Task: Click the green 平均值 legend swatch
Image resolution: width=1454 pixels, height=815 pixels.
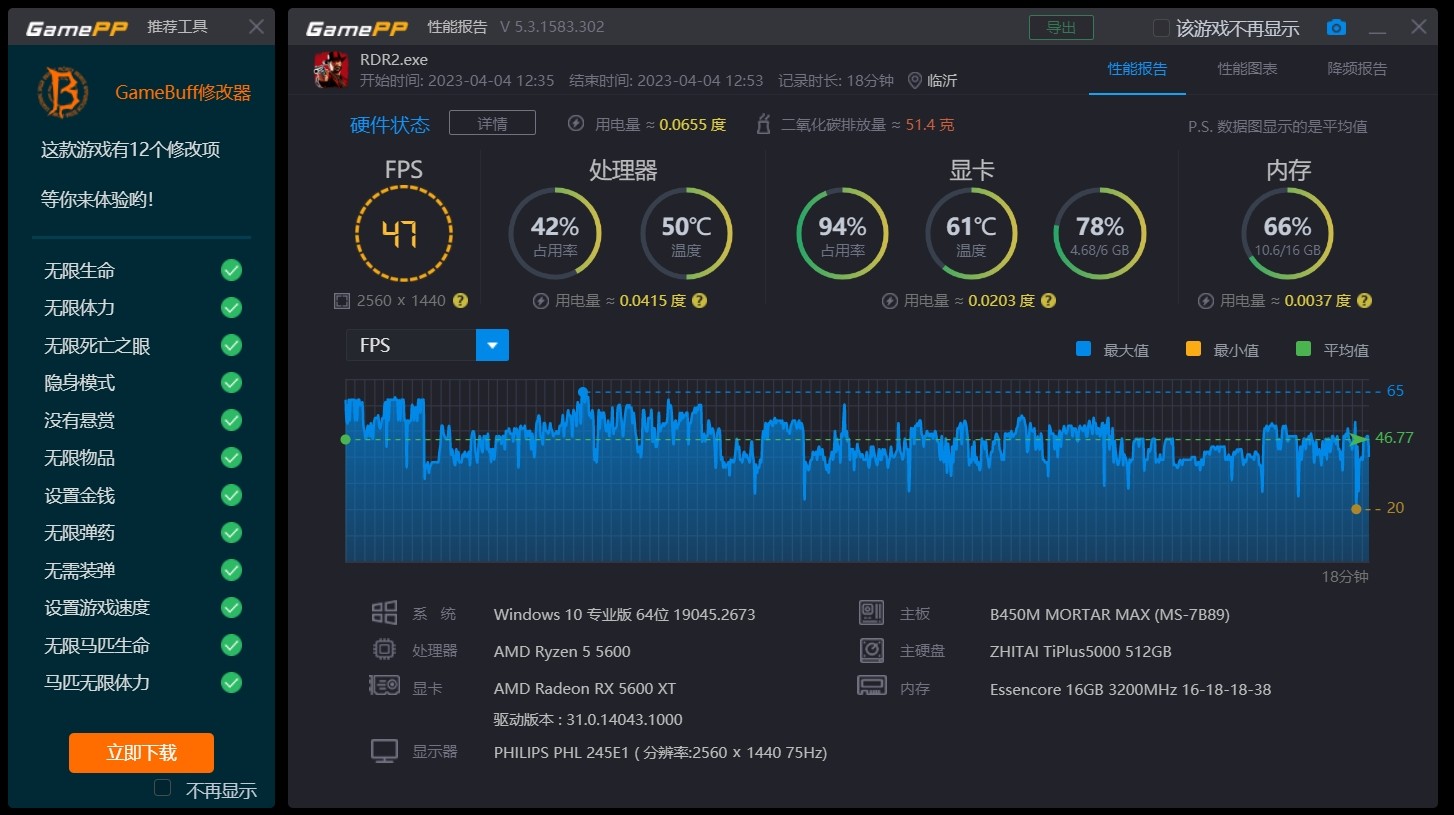Action: [1303, 349]
